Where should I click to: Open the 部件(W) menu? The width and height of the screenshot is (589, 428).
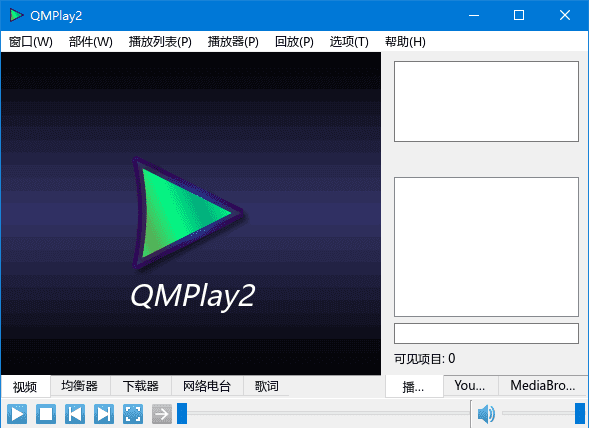pos(91,41)
